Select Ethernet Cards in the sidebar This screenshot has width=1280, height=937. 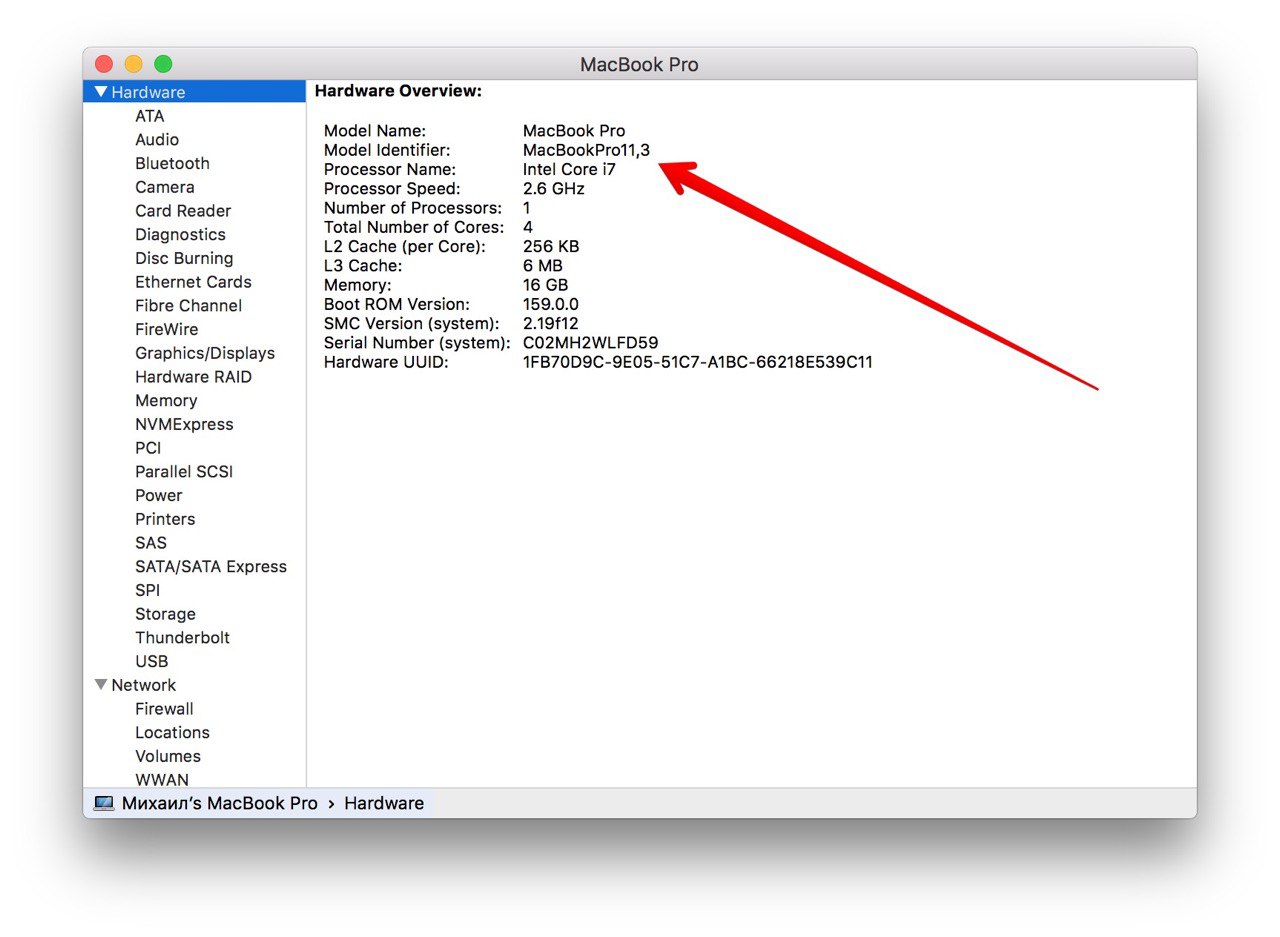[193, 282]
